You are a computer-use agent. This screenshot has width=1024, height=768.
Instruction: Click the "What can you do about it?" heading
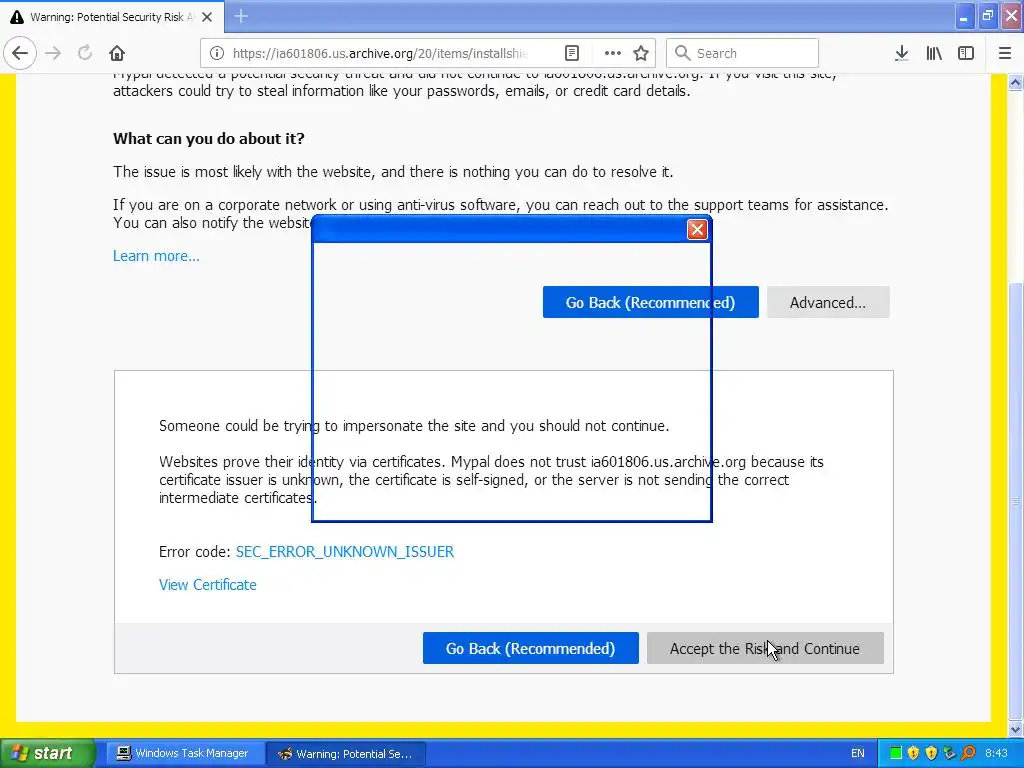[209, 138]
